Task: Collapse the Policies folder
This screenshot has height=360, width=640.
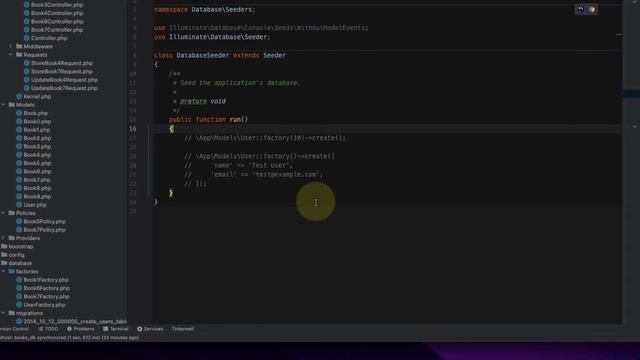Action: pos(3,213)
